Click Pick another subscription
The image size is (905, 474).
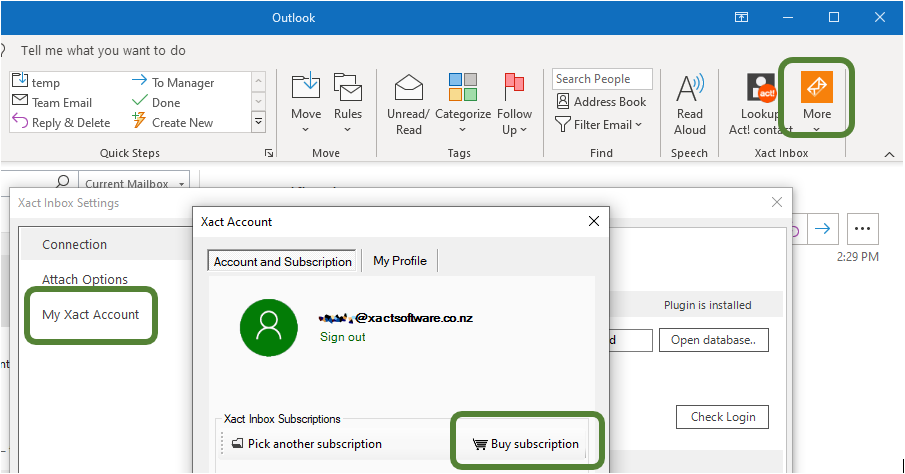[306, 443]
